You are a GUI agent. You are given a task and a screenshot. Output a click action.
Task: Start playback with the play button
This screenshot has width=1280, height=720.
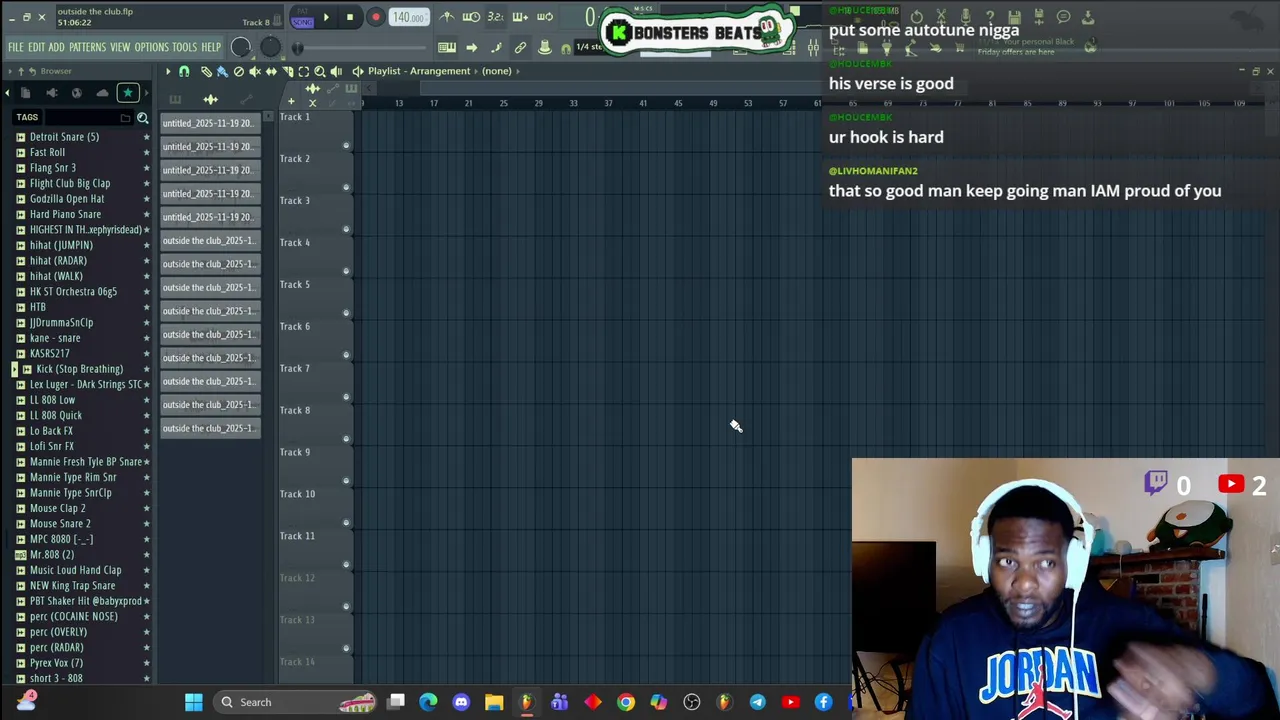pos(326,17)
